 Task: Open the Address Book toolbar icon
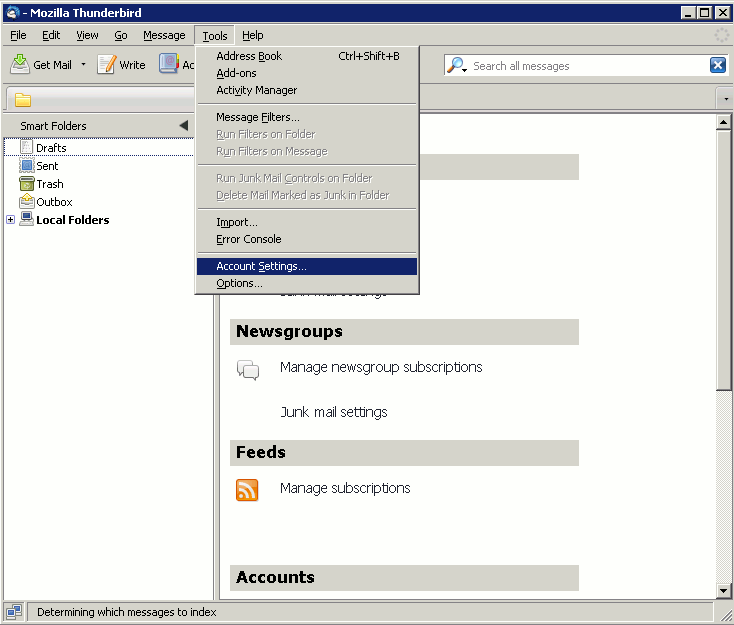click(169, 64)
